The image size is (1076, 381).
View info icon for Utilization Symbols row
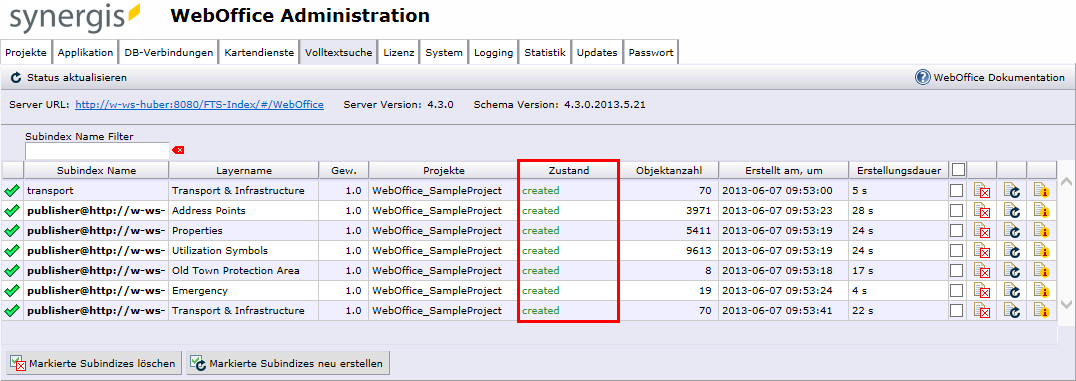point(1042,251)
